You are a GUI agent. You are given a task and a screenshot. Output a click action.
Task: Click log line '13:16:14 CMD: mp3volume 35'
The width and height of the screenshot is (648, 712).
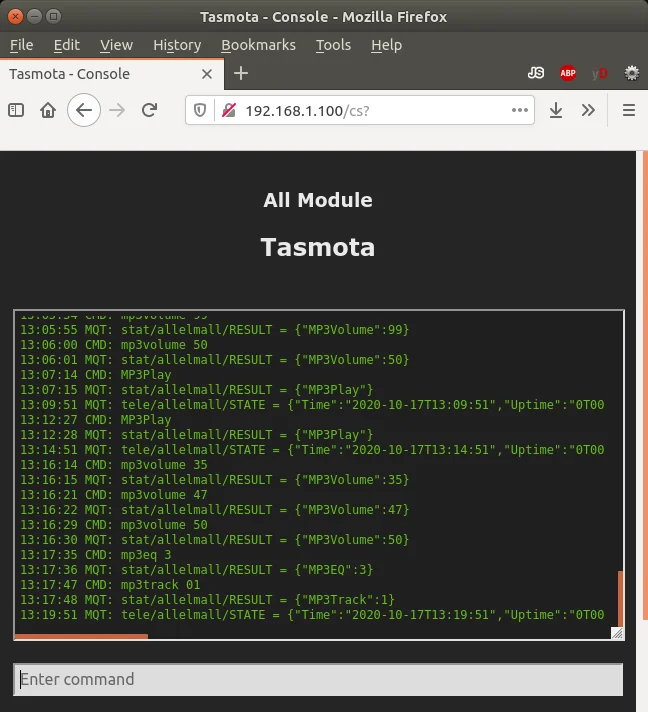point(114,465)
